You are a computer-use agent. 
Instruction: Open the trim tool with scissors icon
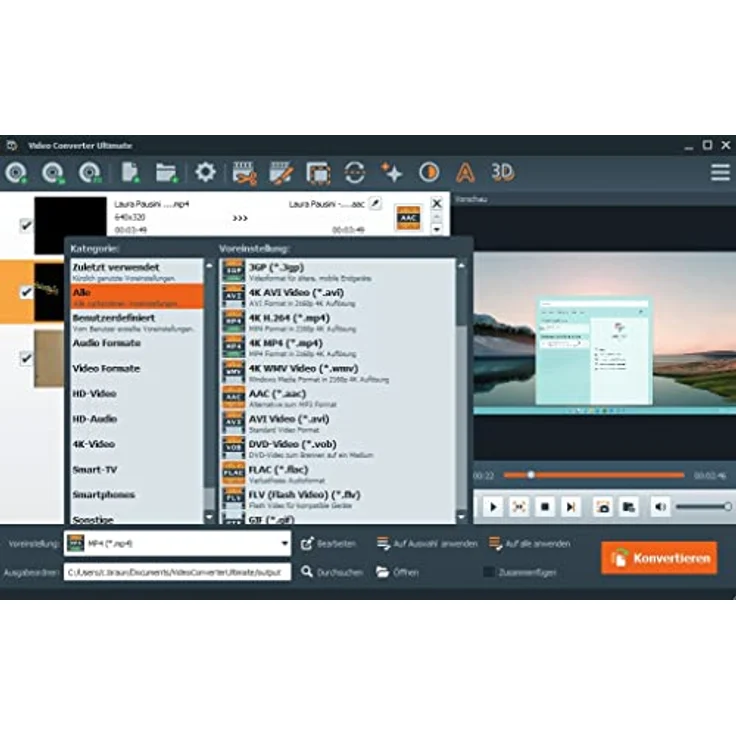244,173
